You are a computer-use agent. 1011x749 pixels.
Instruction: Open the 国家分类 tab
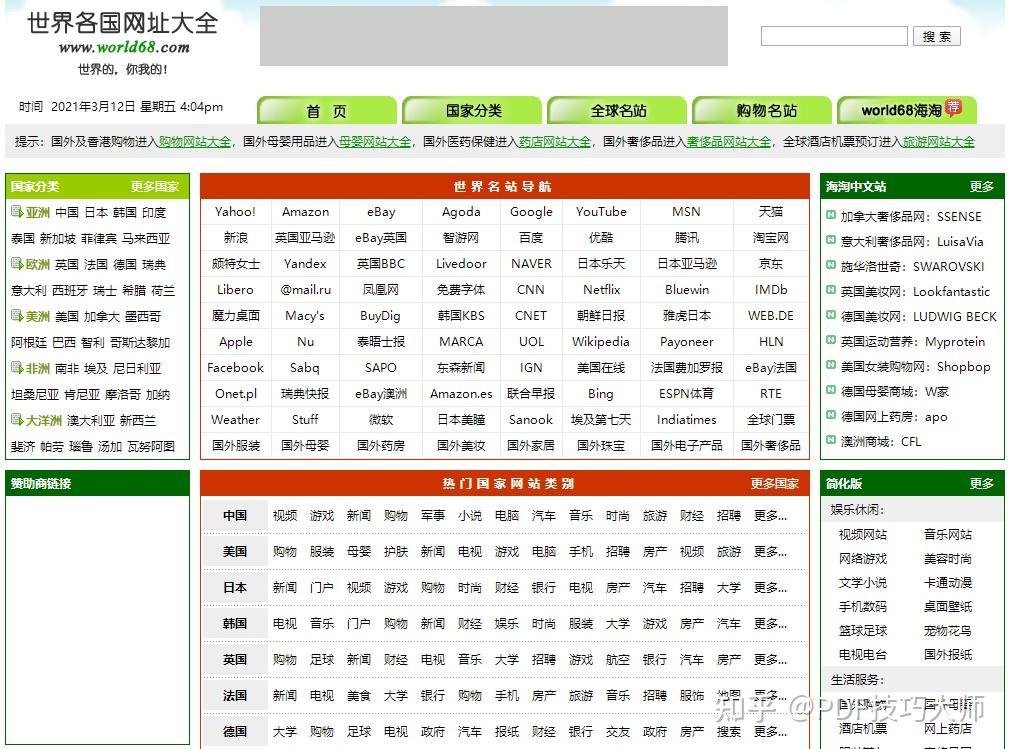(x=472, y=110)
